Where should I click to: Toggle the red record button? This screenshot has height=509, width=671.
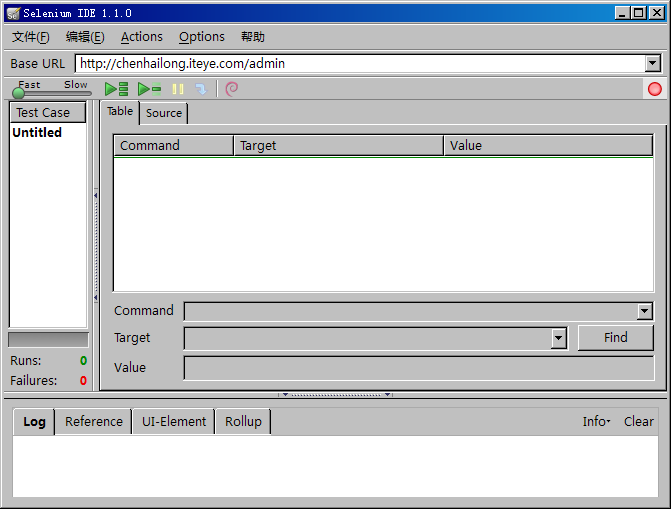tap(654, 89)
